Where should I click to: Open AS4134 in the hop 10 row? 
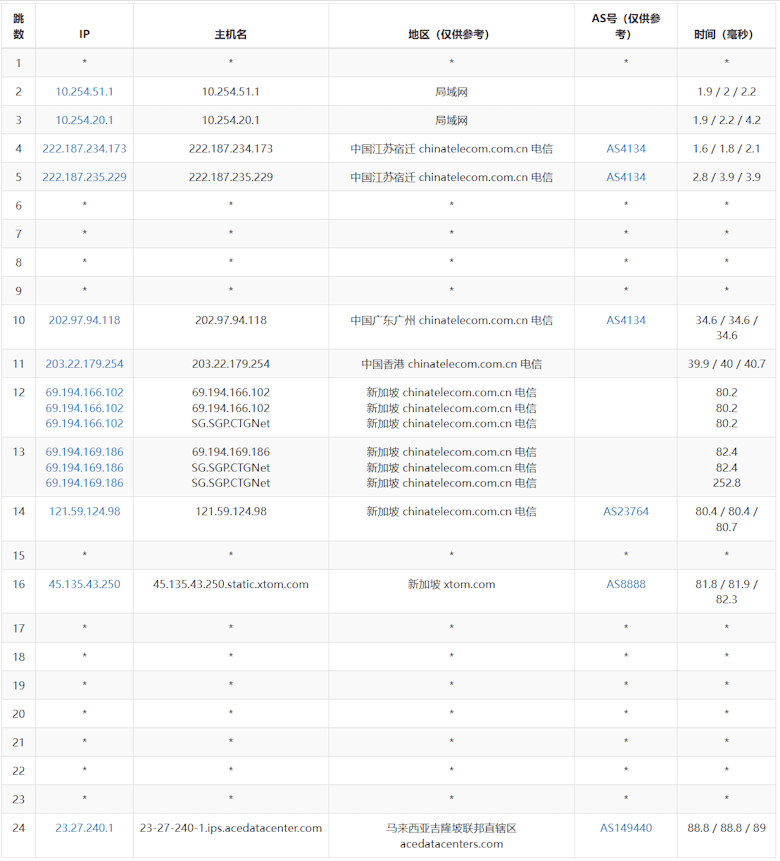[x=626, y=321]
